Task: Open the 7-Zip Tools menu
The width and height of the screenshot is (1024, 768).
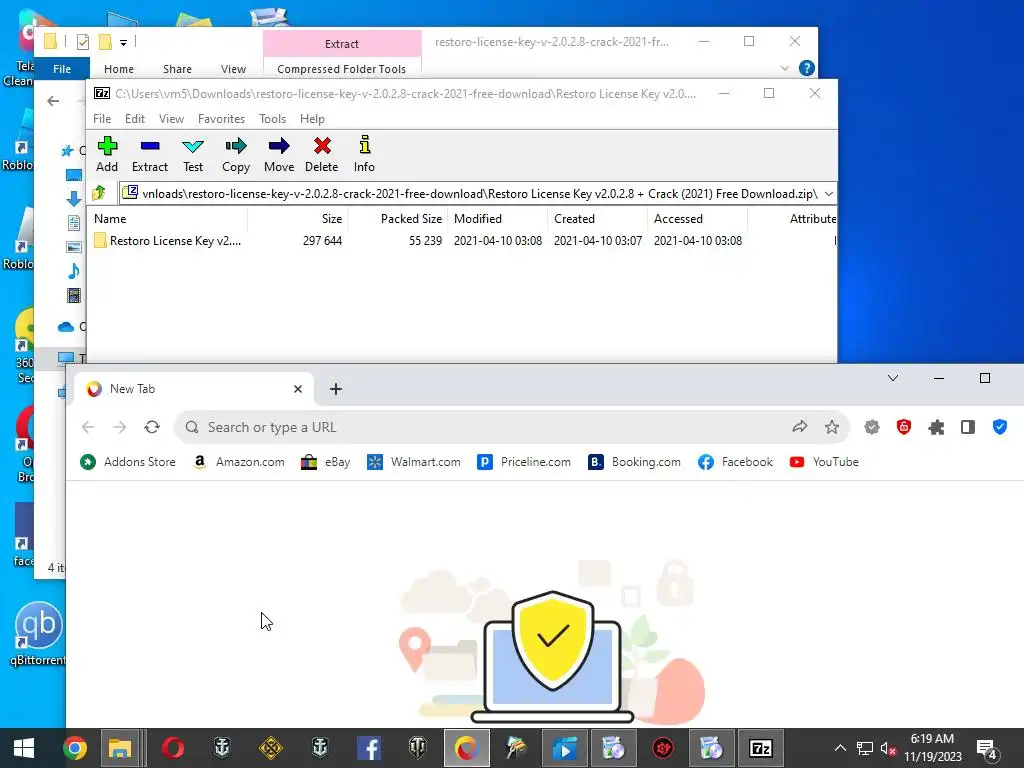Action: (272, 119)
